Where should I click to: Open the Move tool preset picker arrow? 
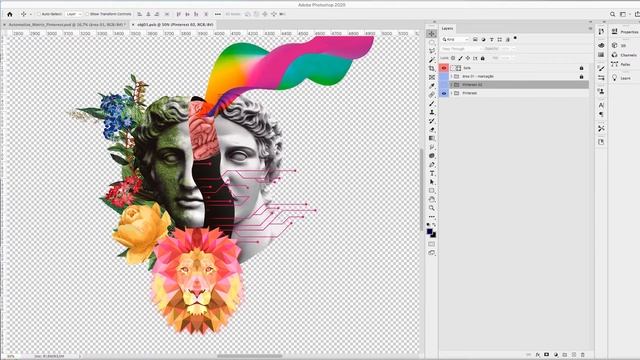(x=31, y=14)
